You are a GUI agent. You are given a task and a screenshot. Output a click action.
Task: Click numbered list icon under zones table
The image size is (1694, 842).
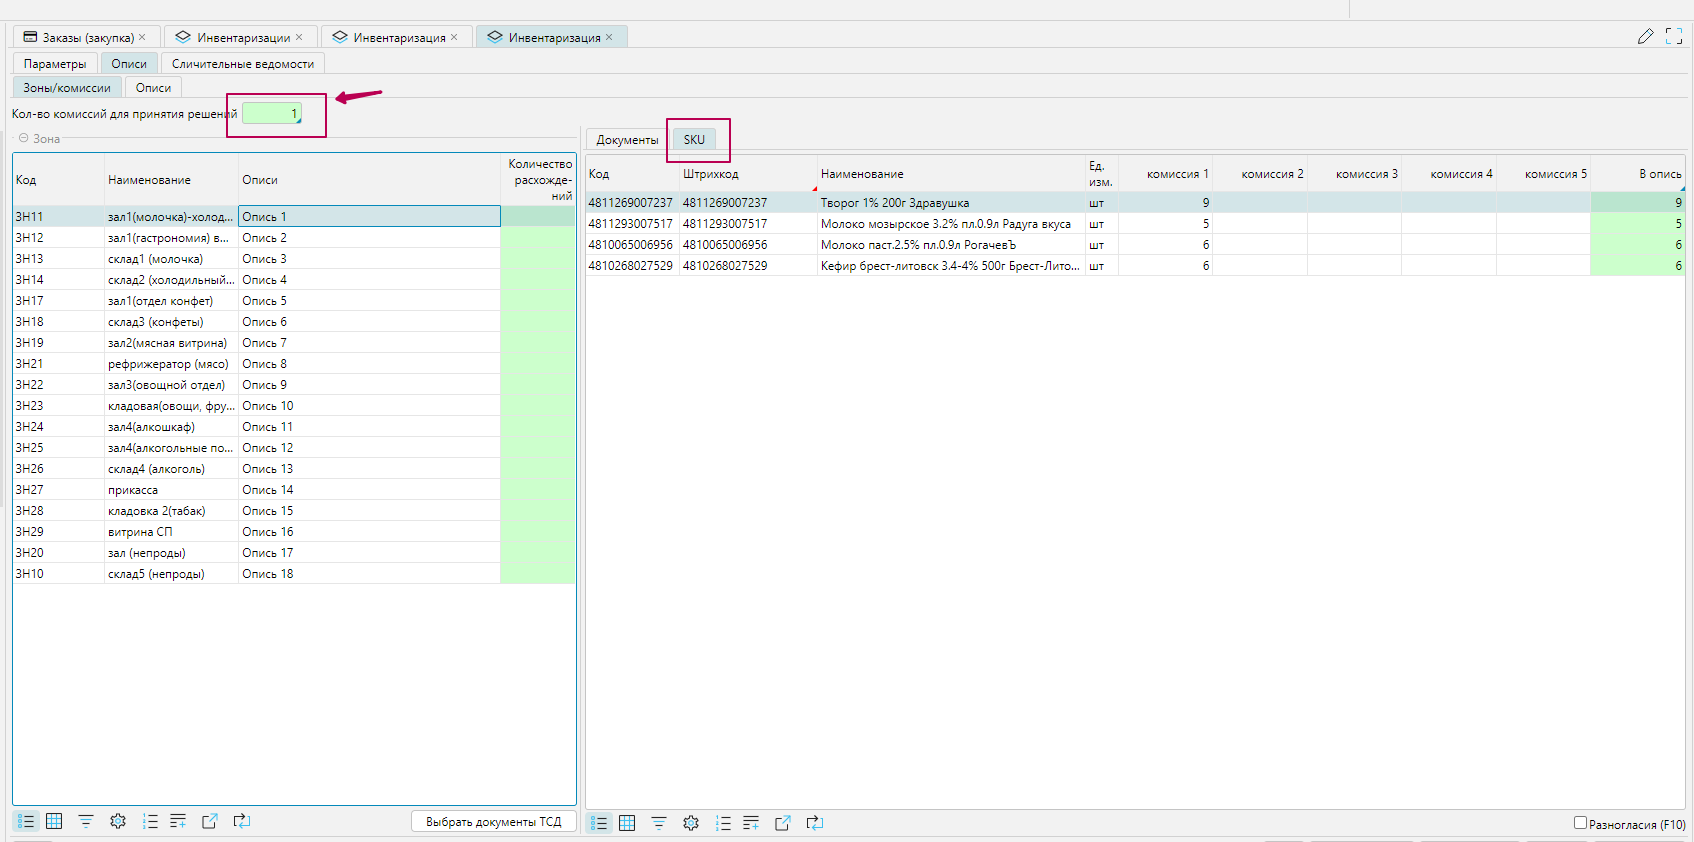tap(150, 821)
